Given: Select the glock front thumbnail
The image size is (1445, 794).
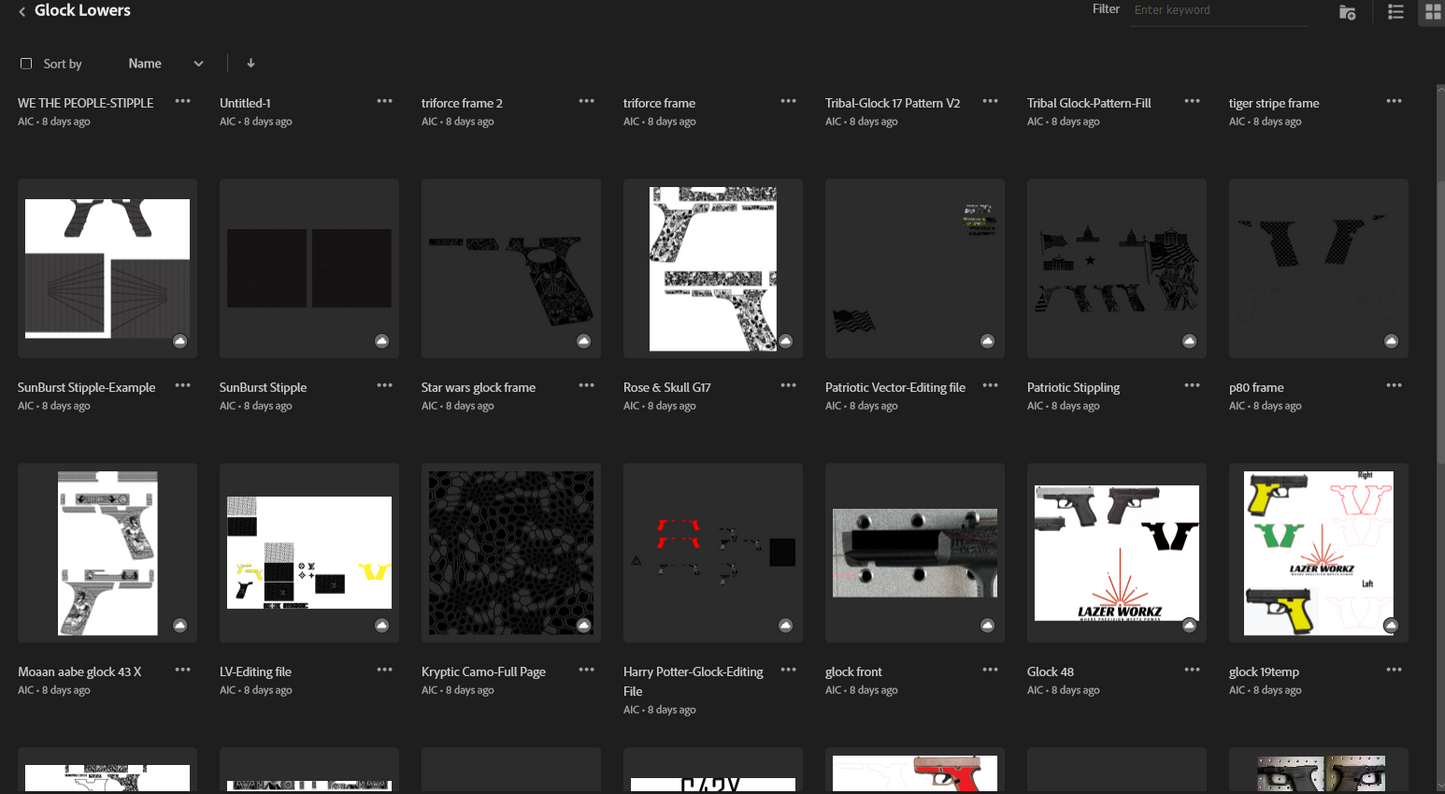Looking at the screenshot, I should click(914, 552).
